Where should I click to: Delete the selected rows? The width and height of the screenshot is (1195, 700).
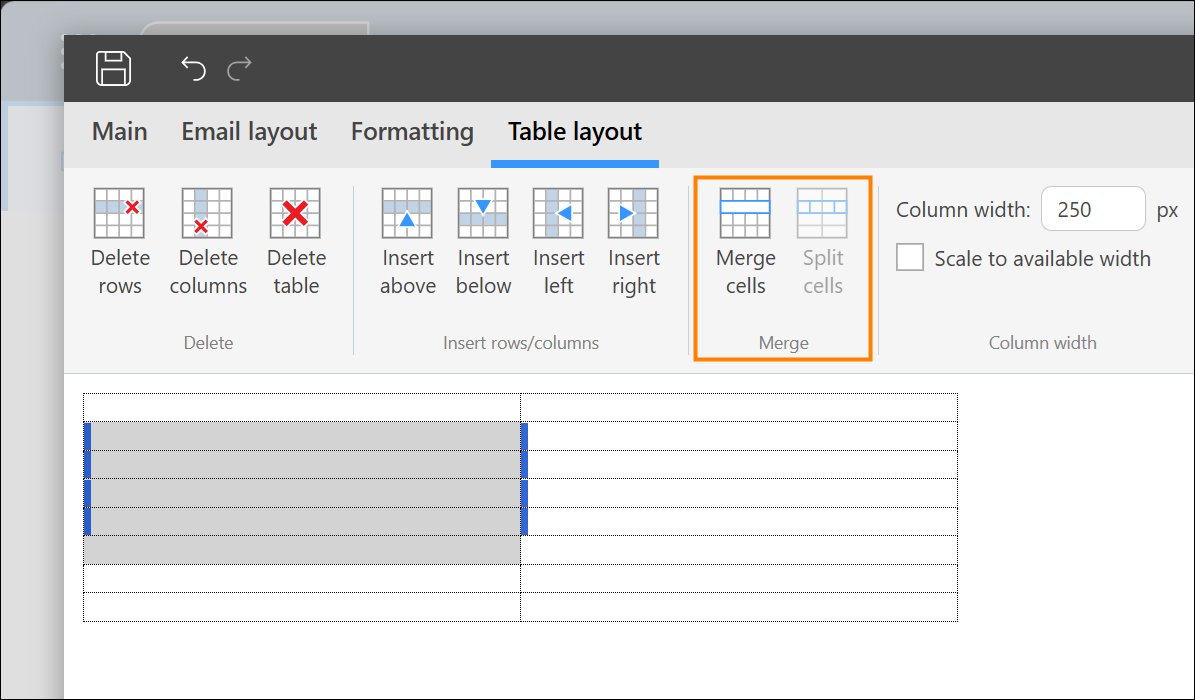click(x=120, y=242)
